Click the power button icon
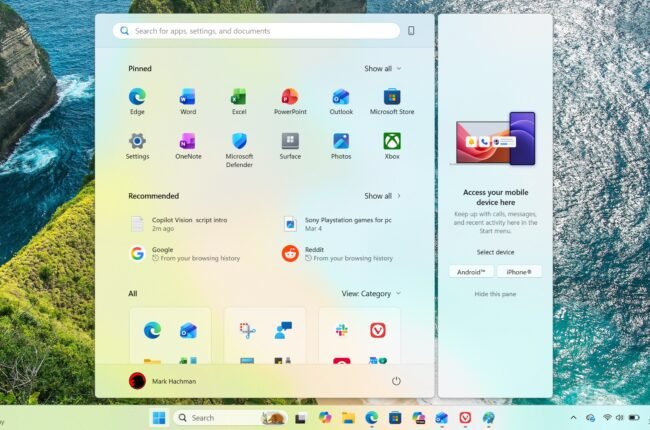Viewport: 650px width, 430px height. (396, 381)
